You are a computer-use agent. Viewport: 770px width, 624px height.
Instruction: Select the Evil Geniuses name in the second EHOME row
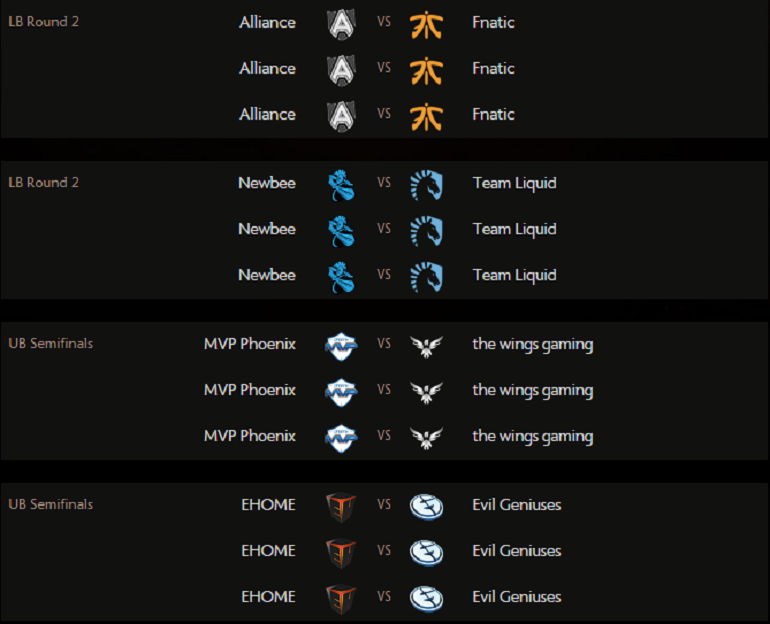click(x=517, y=551)
